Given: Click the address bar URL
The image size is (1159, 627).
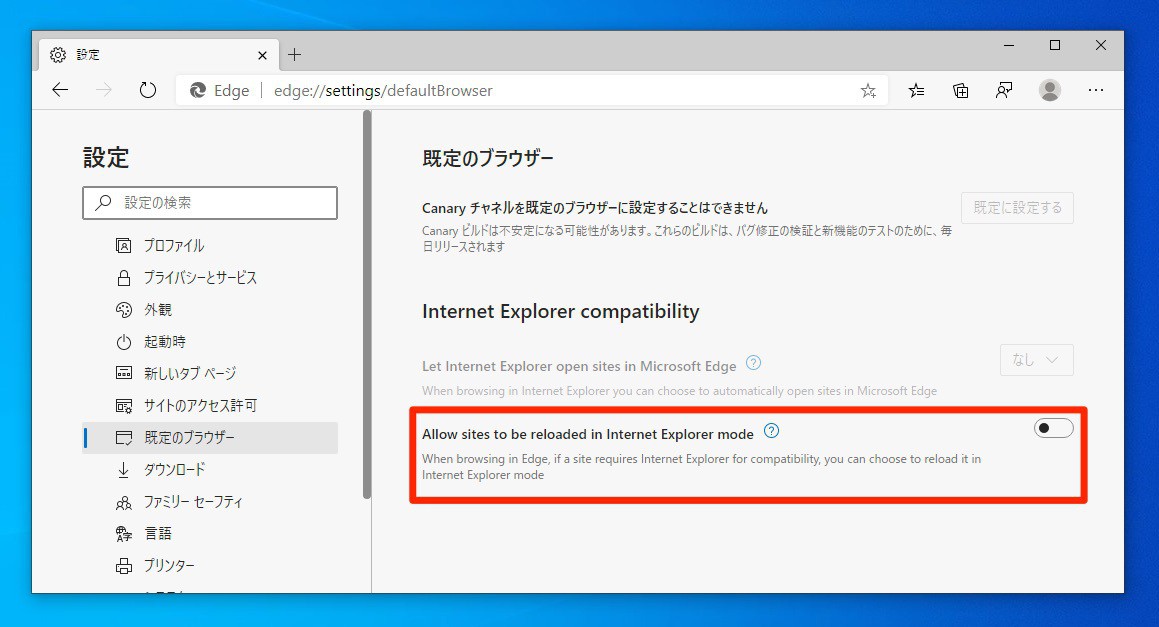Looking at the screenshot, I should tap(383, 90).
